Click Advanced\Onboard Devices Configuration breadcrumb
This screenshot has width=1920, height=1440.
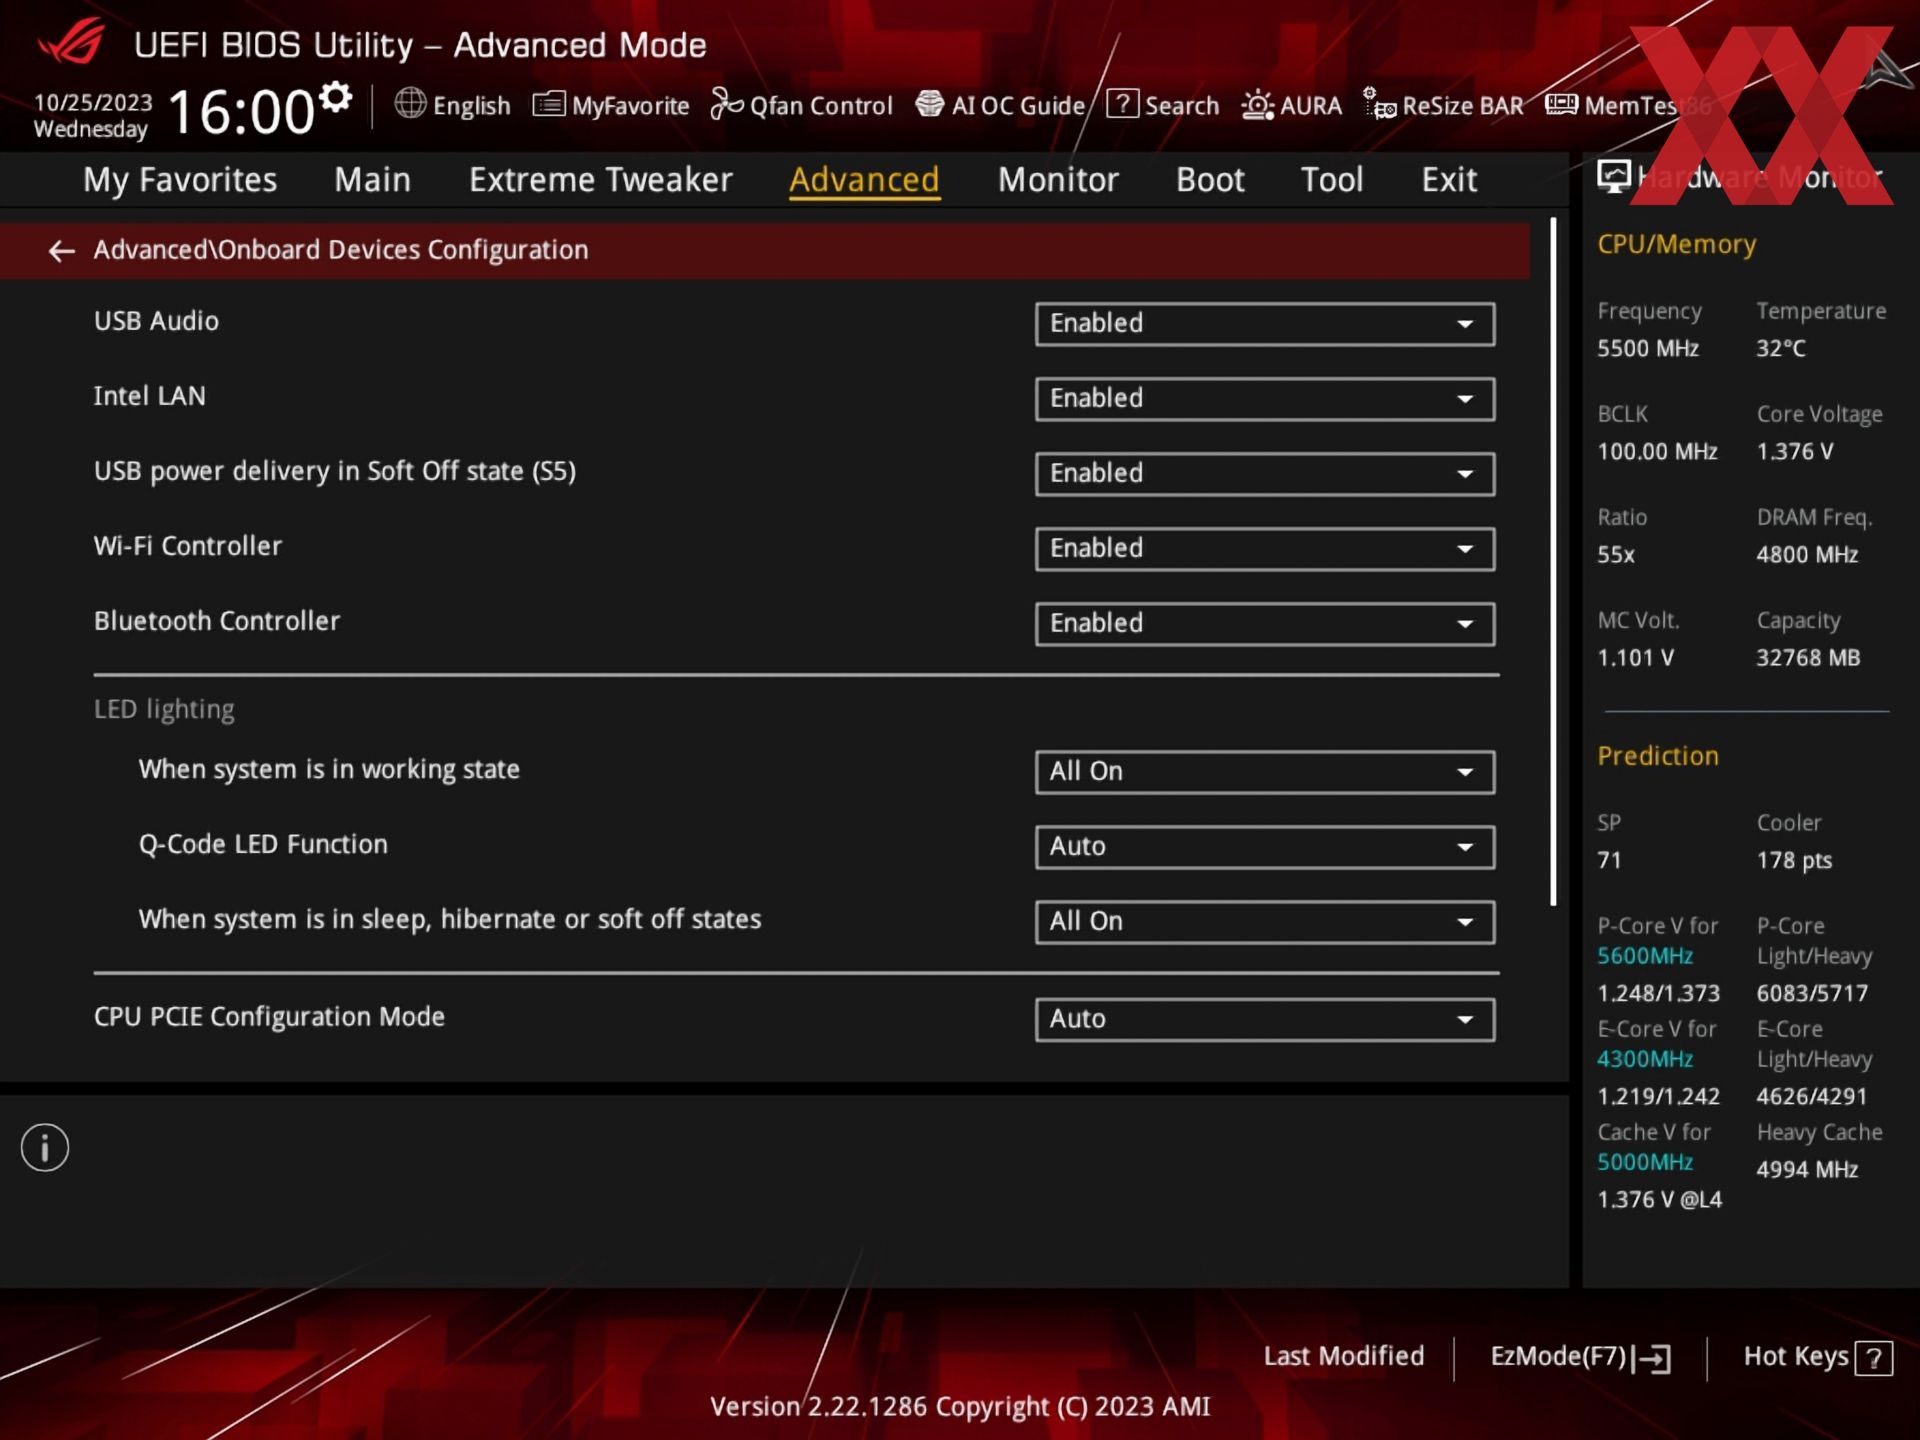tap(341, 250)
